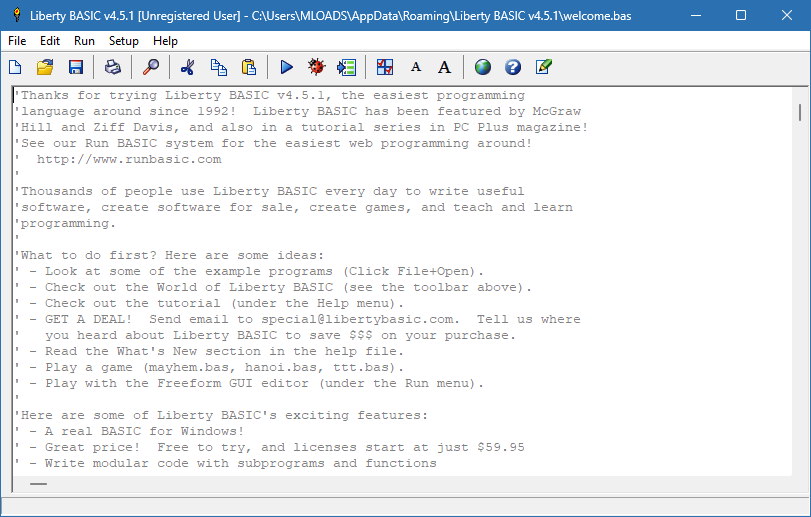811x517 pixels.
Task: Click the 'Write modular code with subprograms' line
Action: pyautogui.click(x=225, y=463)
